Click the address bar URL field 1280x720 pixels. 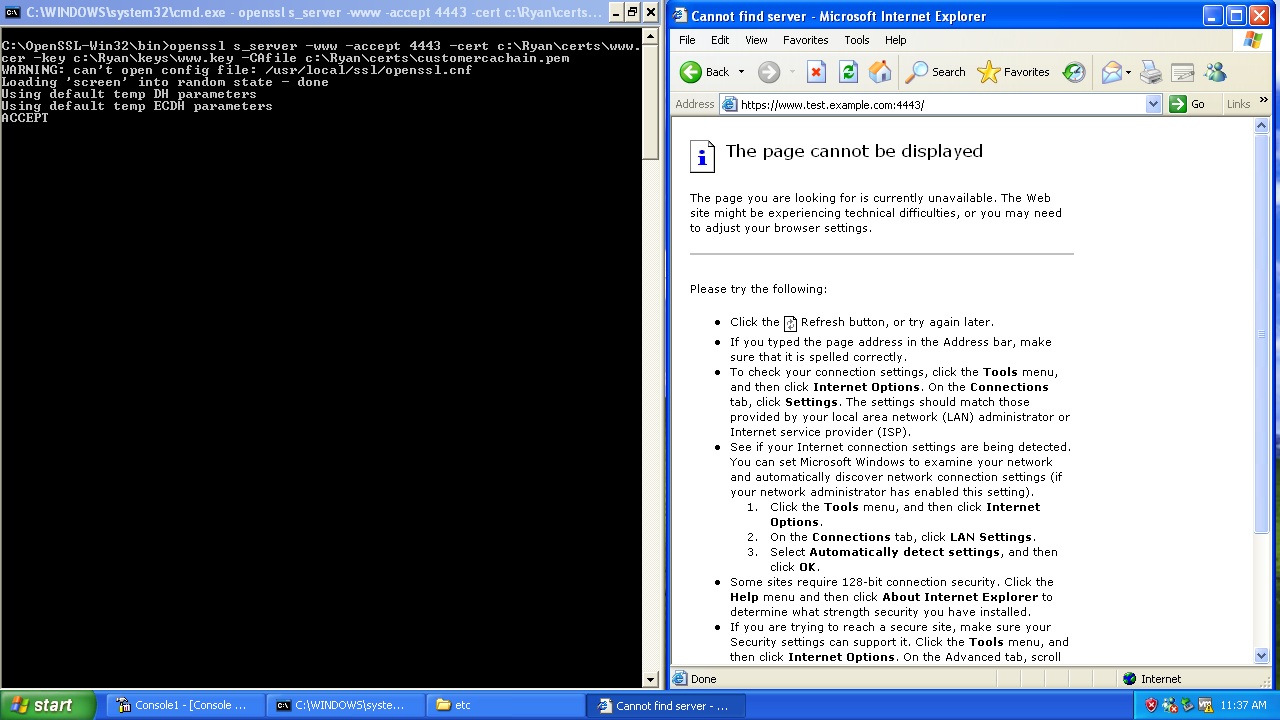click(x=940, y=104)
